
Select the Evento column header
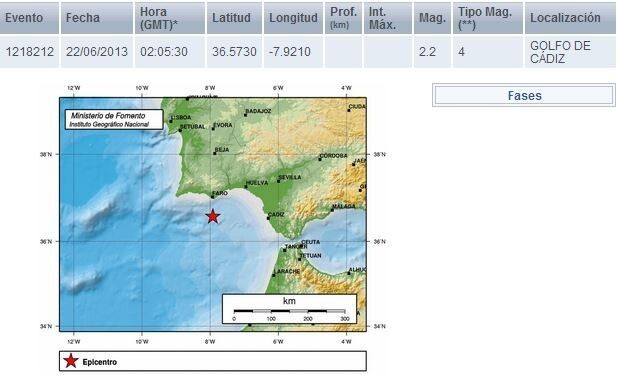tap(30, 18)
